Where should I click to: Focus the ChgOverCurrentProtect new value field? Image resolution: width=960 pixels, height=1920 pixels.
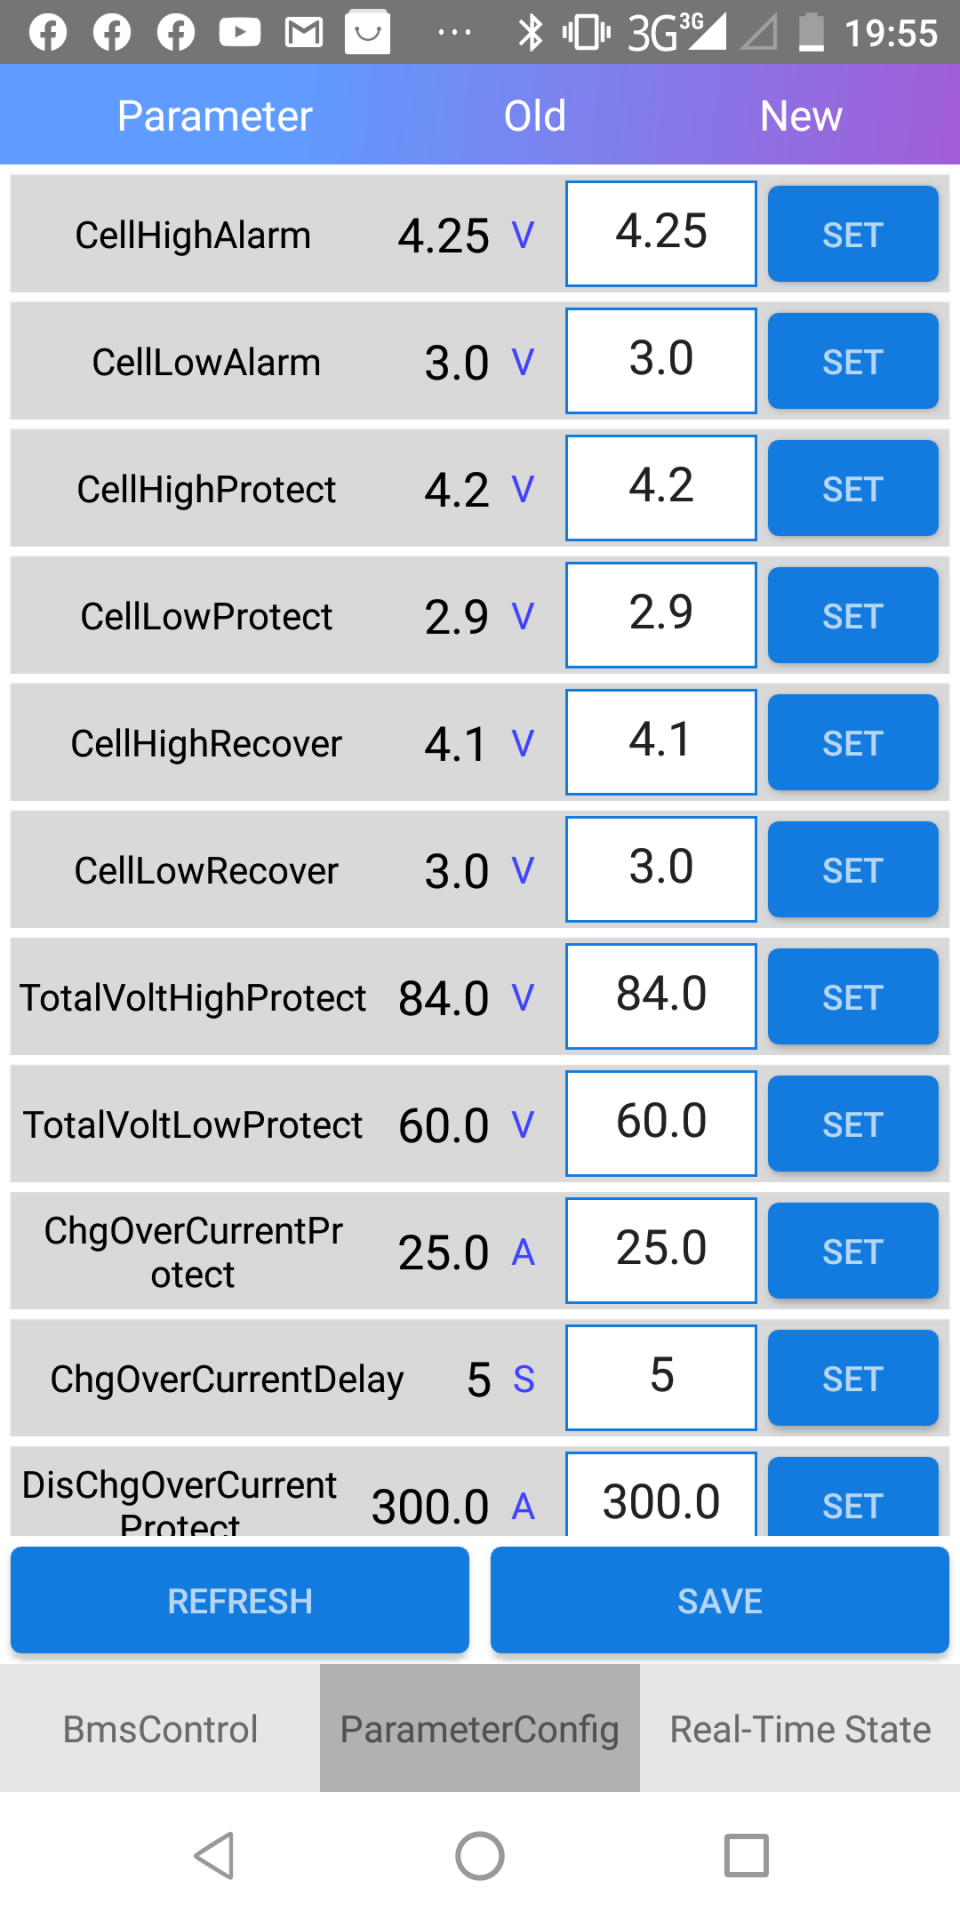(661, 1250)
